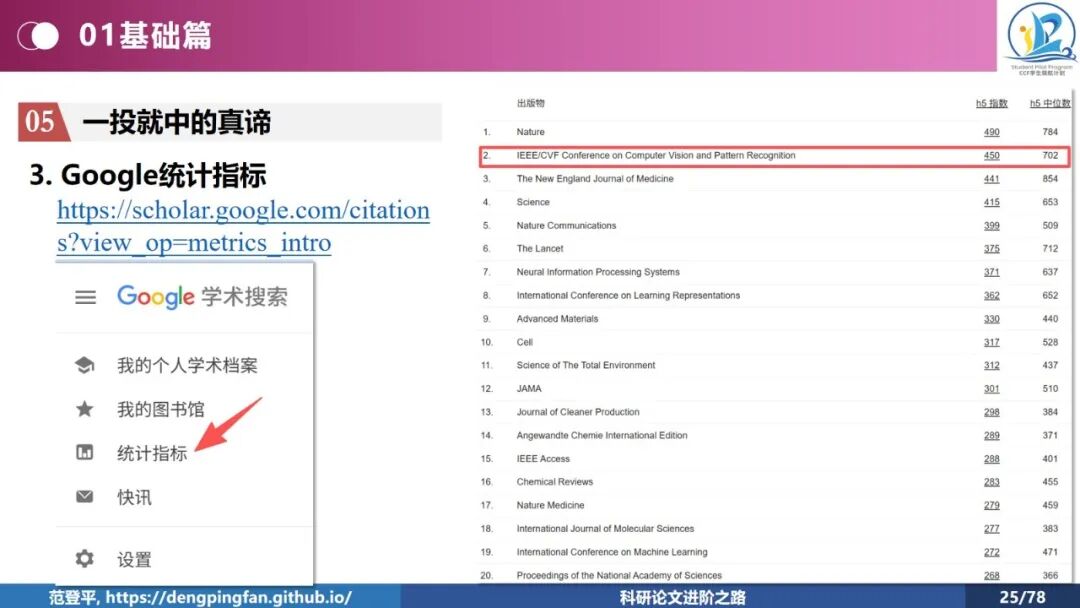
Task: Open the Google Scholar hamburger menu
Action: (85, 297)
